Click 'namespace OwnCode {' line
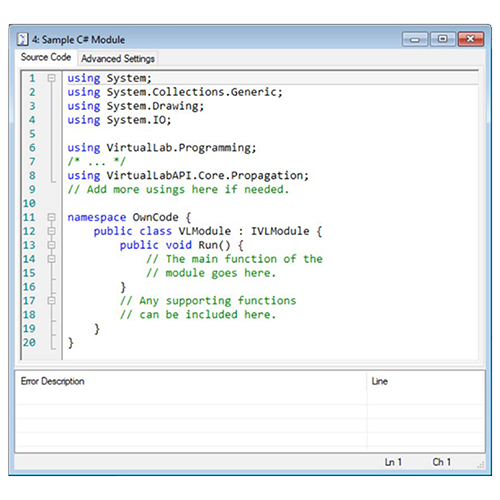The image size is (500, 500). coord(129,218)
